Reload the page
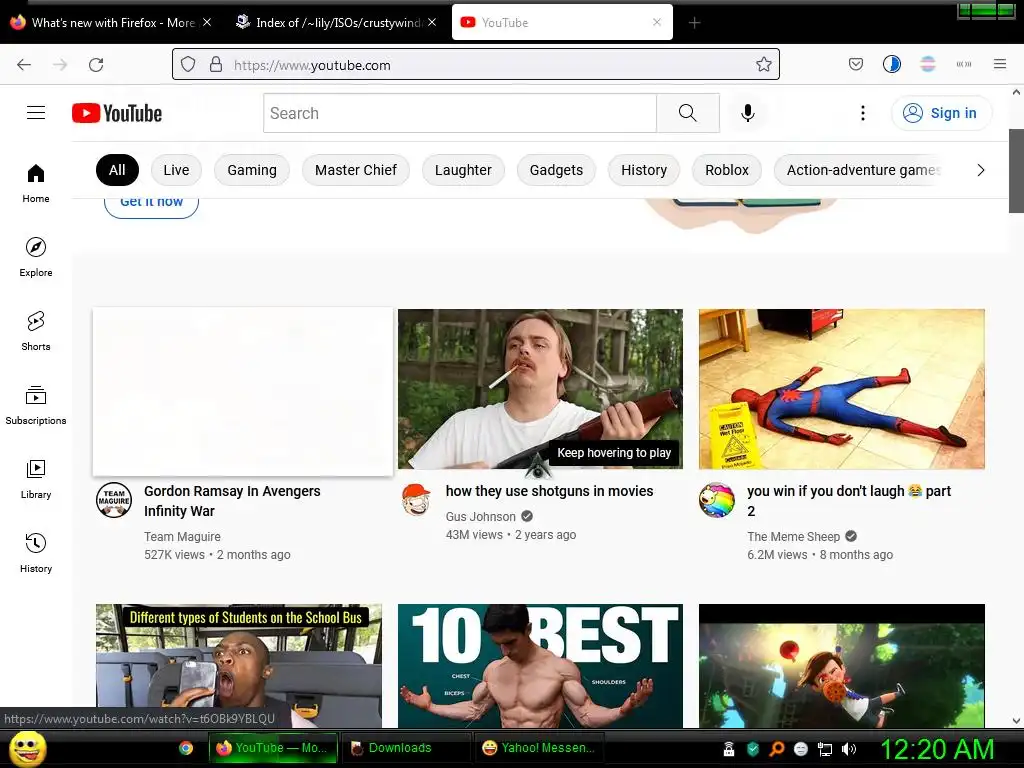1024x768 pixels. tap(96, 65)
